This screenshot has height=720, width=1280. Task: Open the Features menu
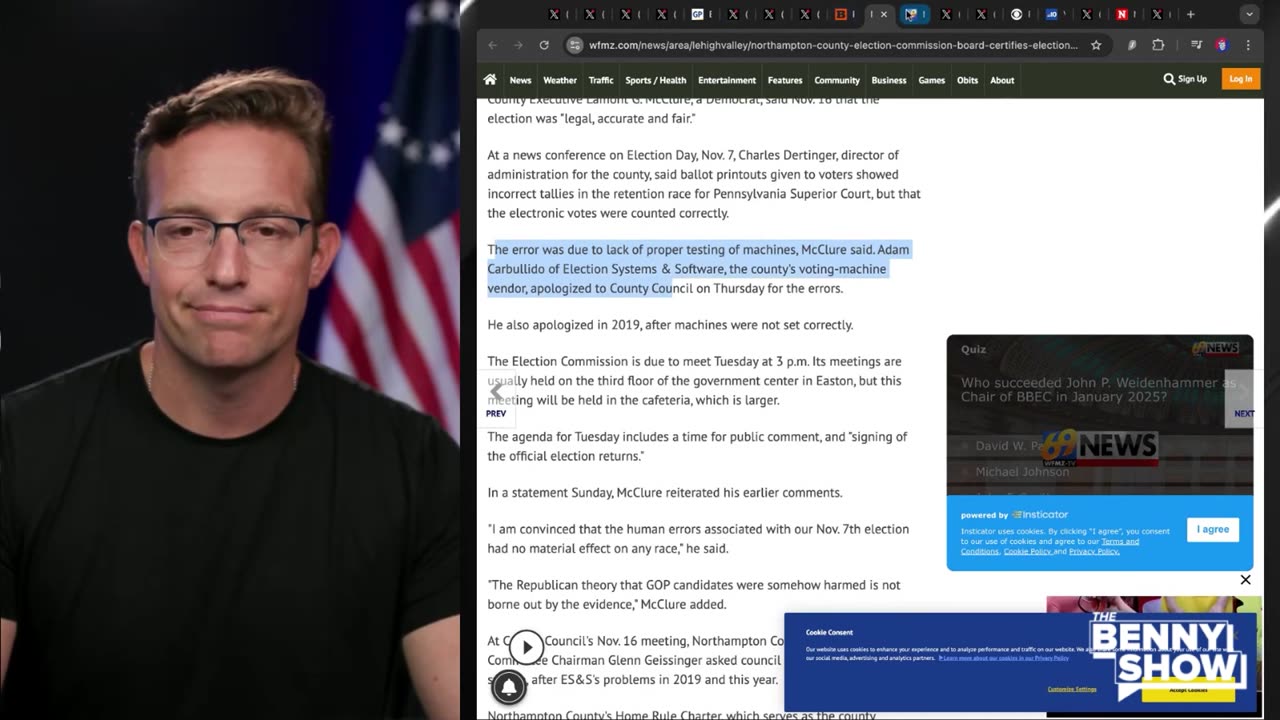785,80
